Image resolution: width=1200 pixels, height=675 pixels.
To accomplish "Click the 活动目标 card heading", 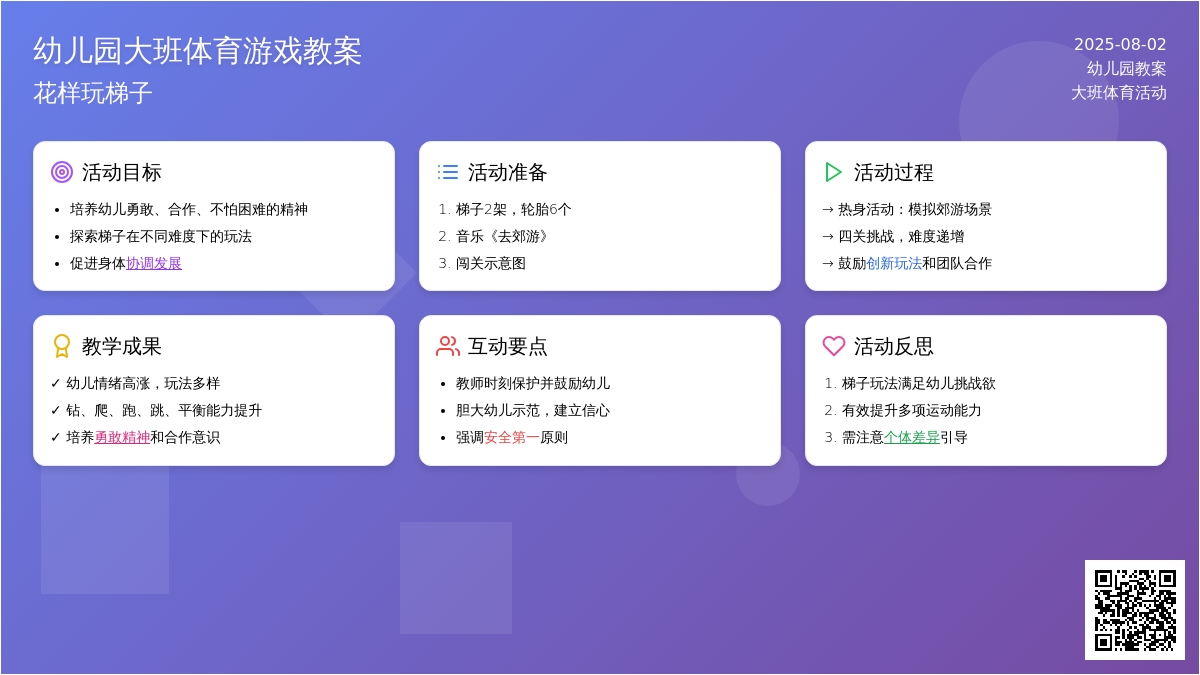I will [x=122, y=172].
